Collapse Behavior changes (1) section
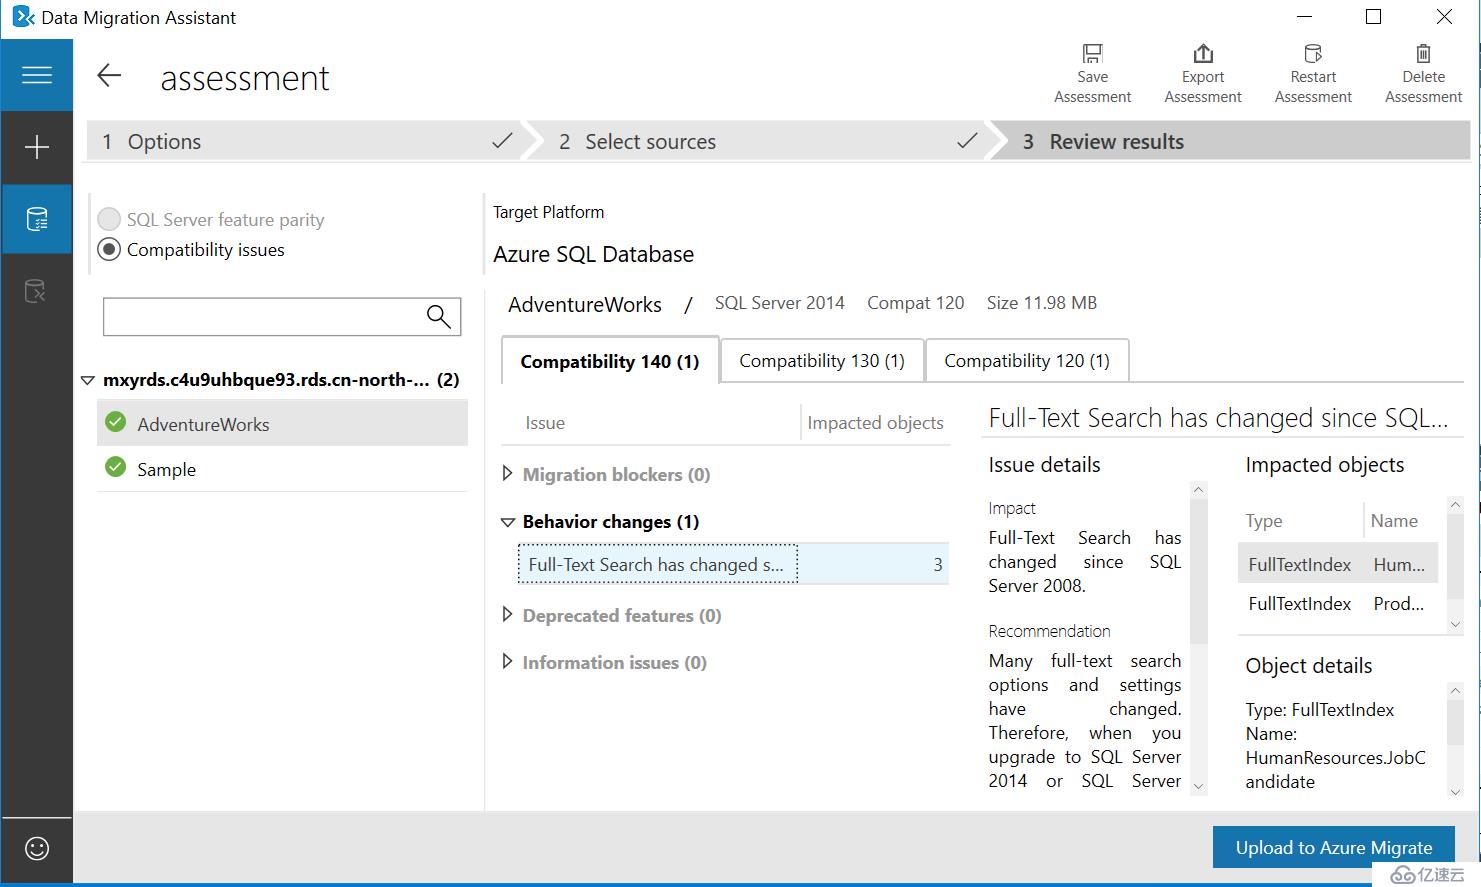1481x887 pixels. 507,522
